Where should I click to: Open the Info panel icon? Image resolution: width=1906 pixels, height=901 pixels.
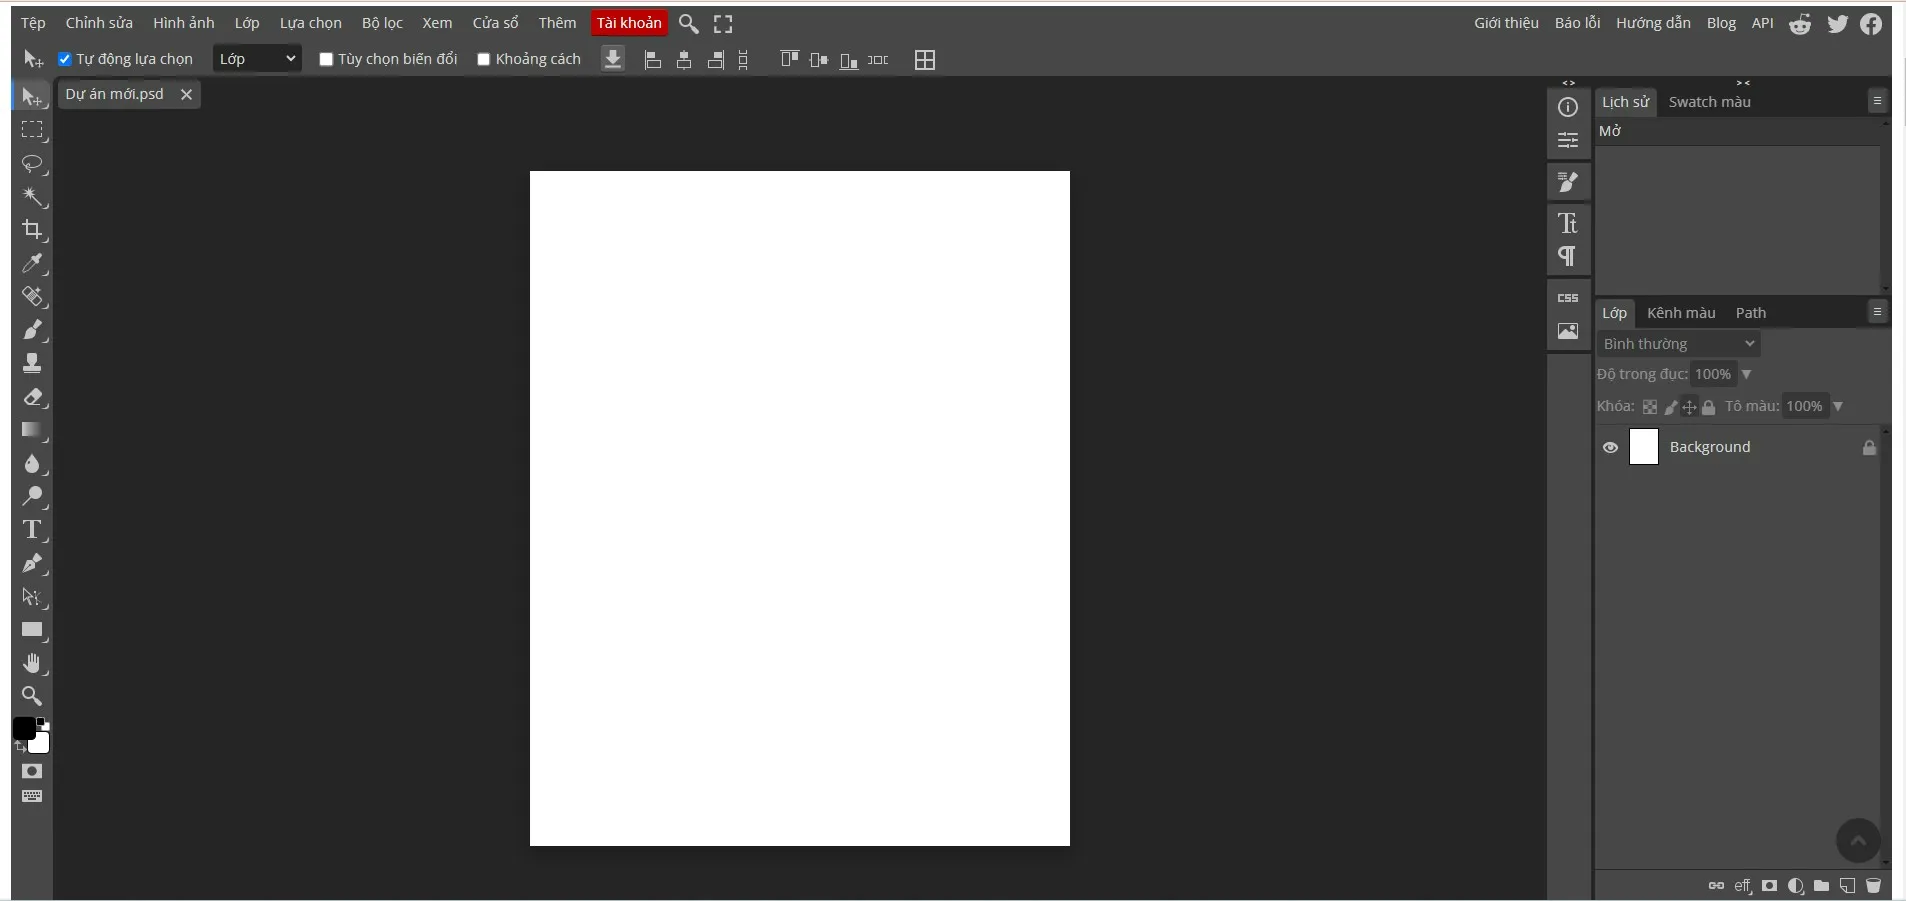click(1568, 107)
